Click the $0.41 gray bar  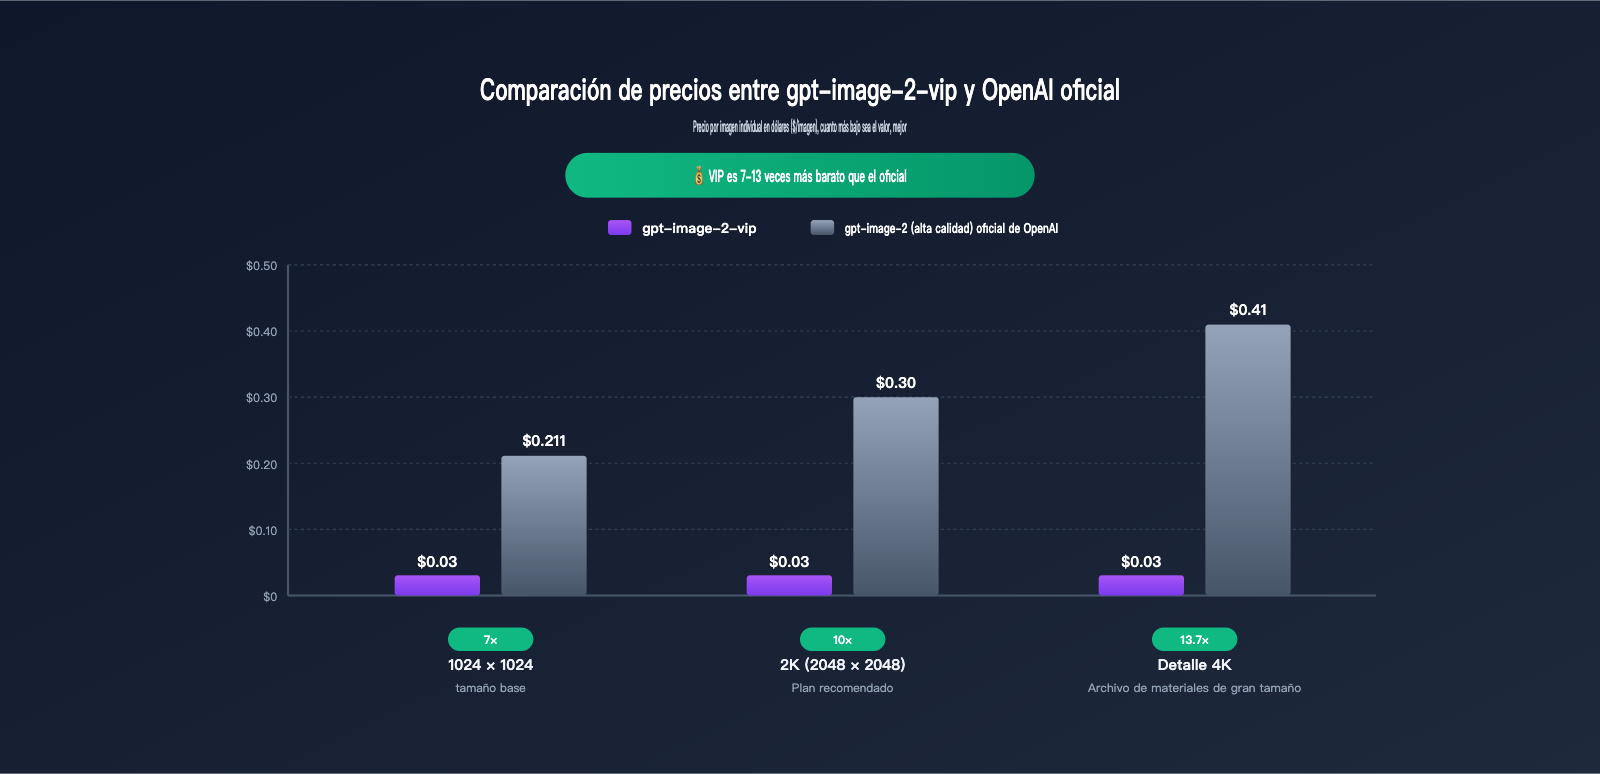[1248, 460]
